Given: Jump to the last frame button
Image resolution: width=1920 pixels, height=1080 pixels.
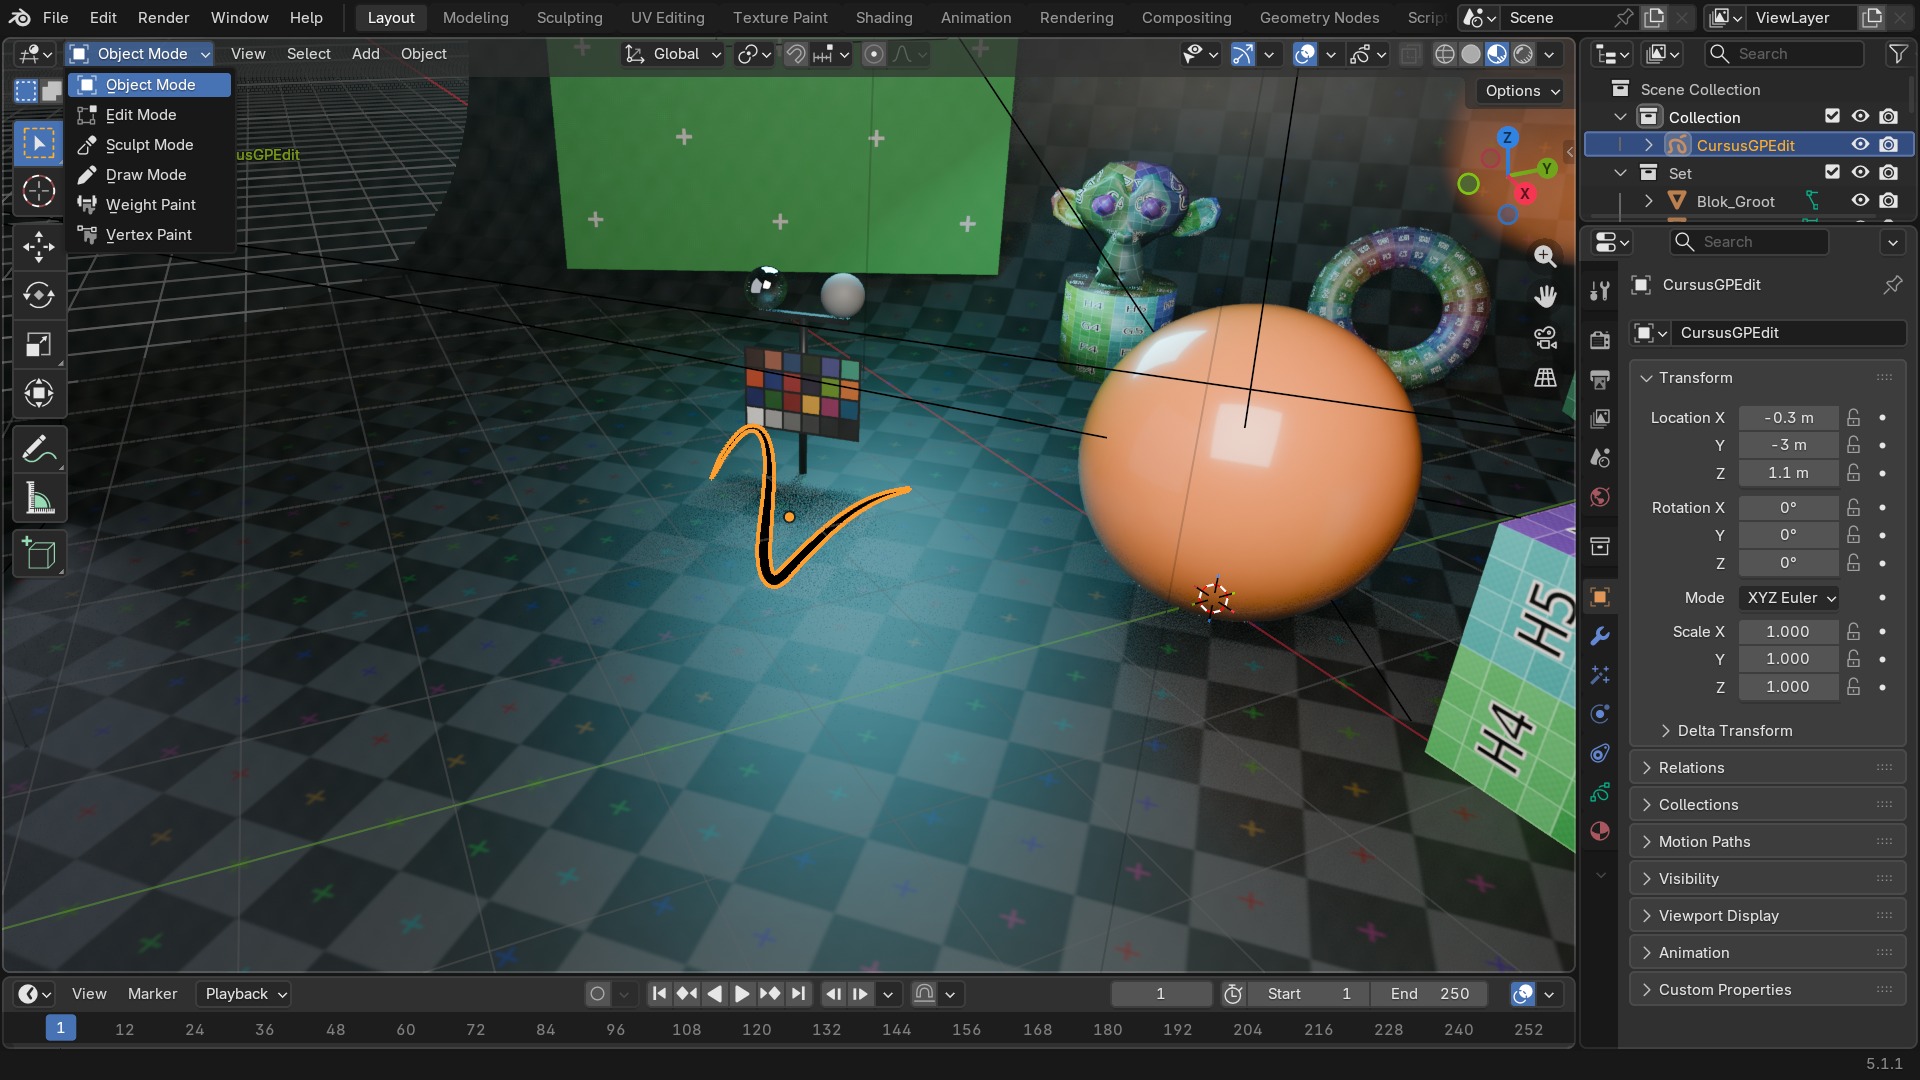Looking at the screenshot, I should [x=798, y=994].
